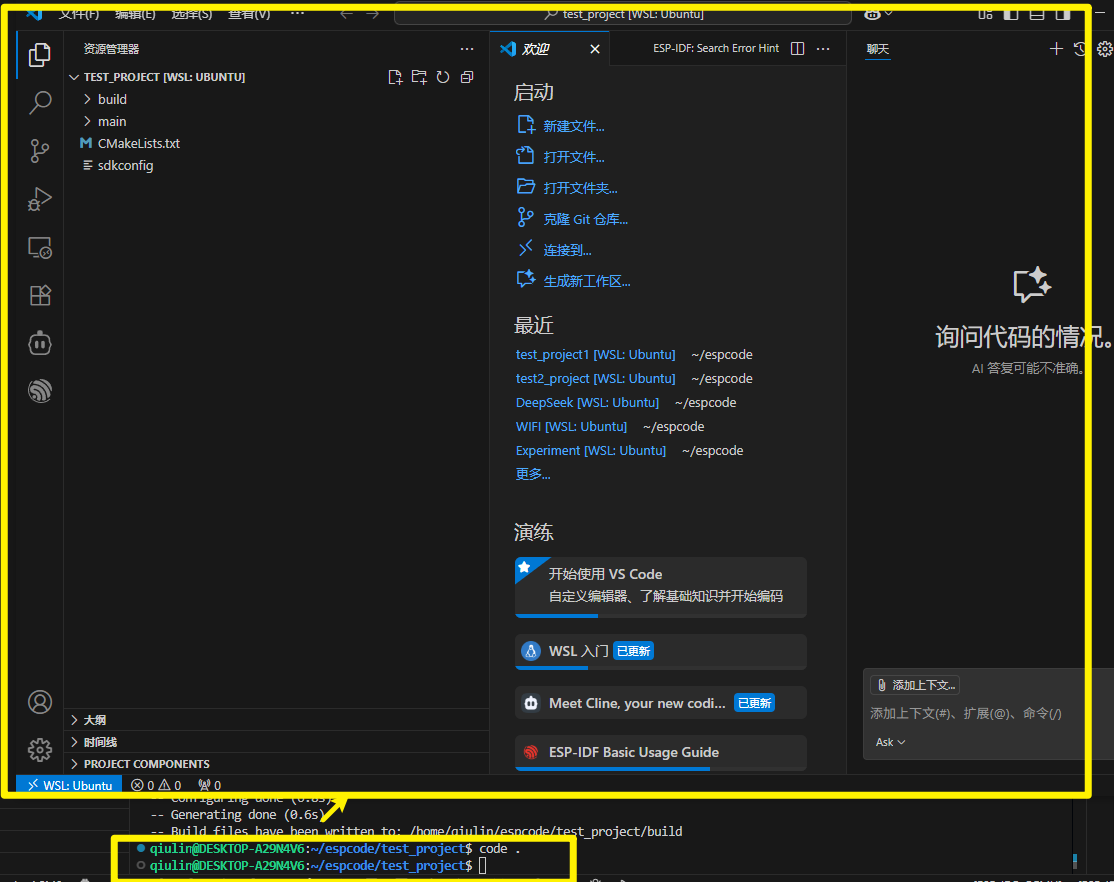Click the 连接到 link

tap(567, 250)
